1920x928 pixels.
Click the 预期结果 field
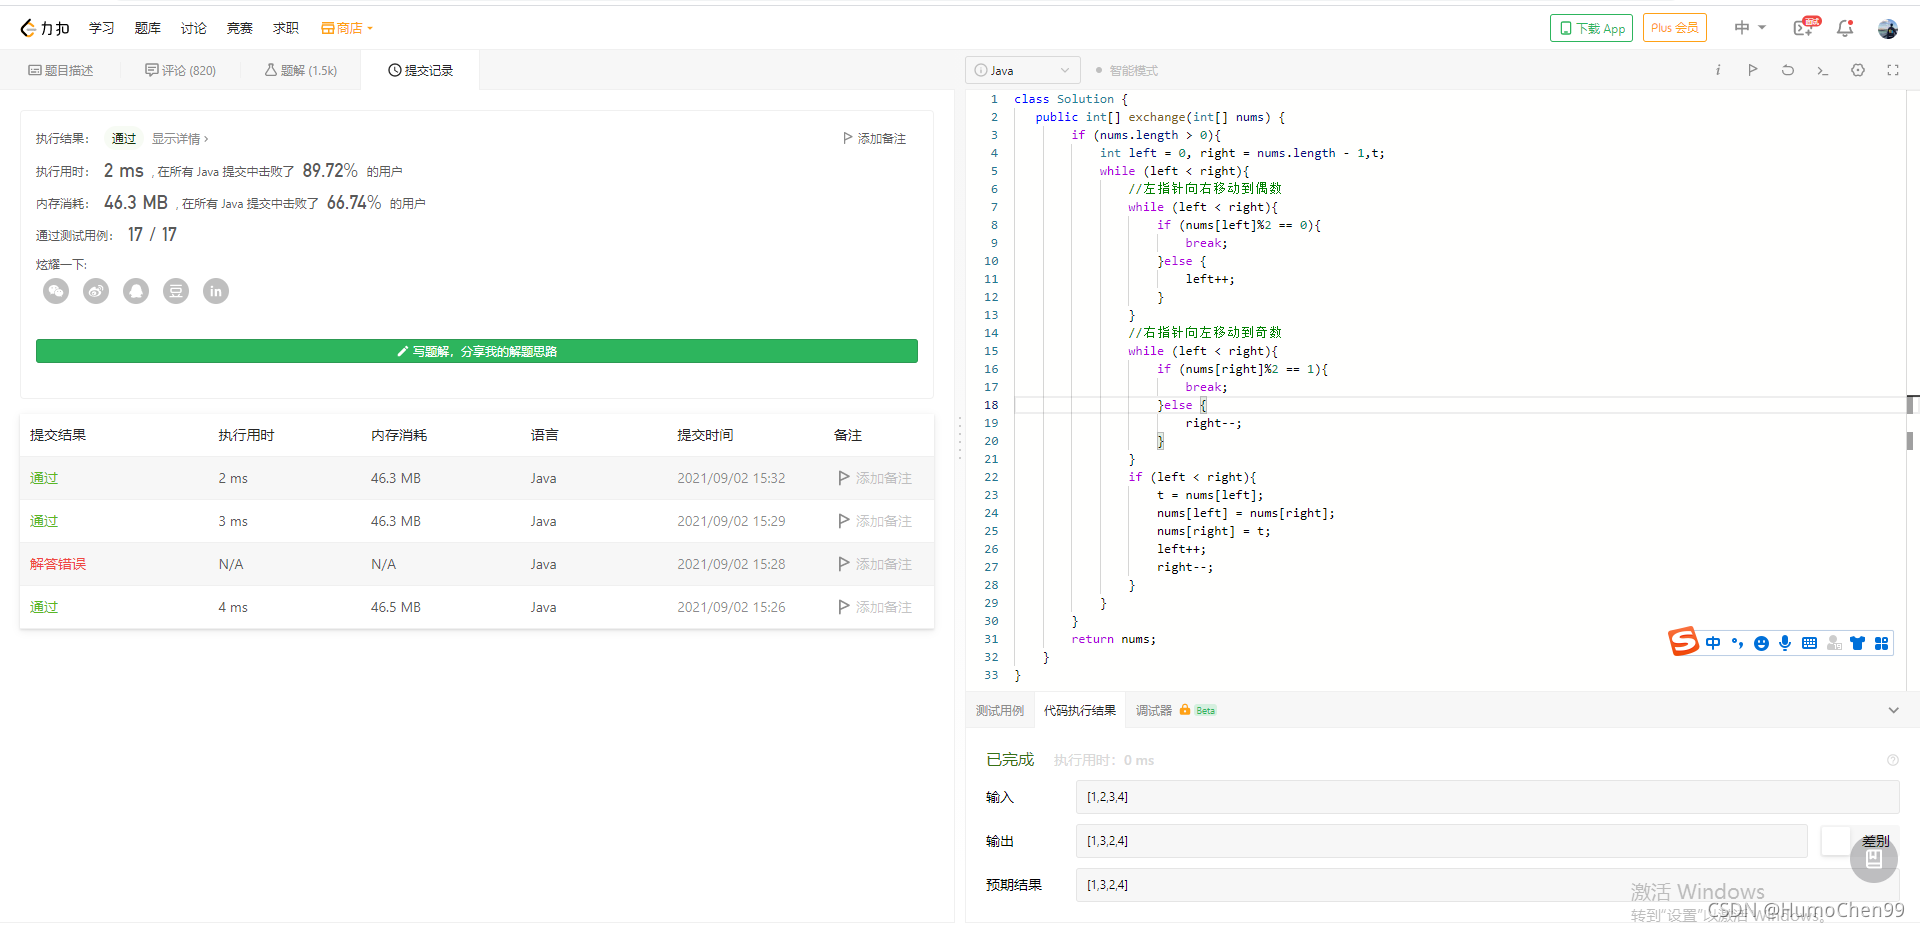(x=1487, y=885)
